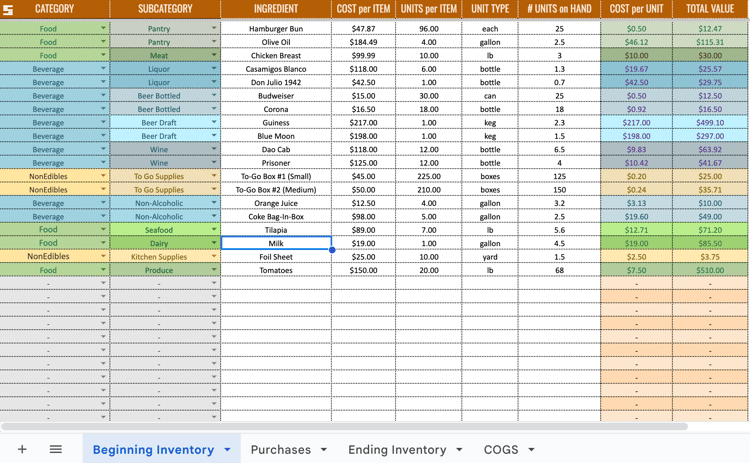750x463 pixels.
Task: Expand Seafood subcategory dropdown for Tilapia
Action: point(214,230)
